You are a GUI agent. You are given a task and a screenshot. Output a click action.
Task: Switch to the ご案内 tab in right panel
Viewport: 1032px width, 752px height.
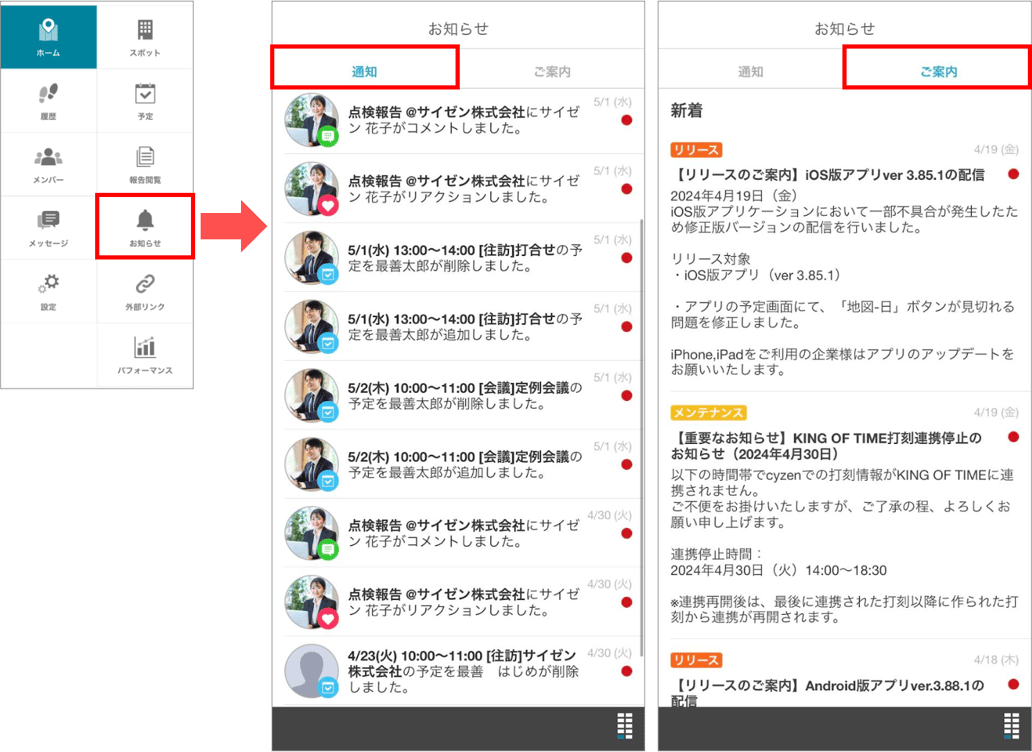click(938, 71)
